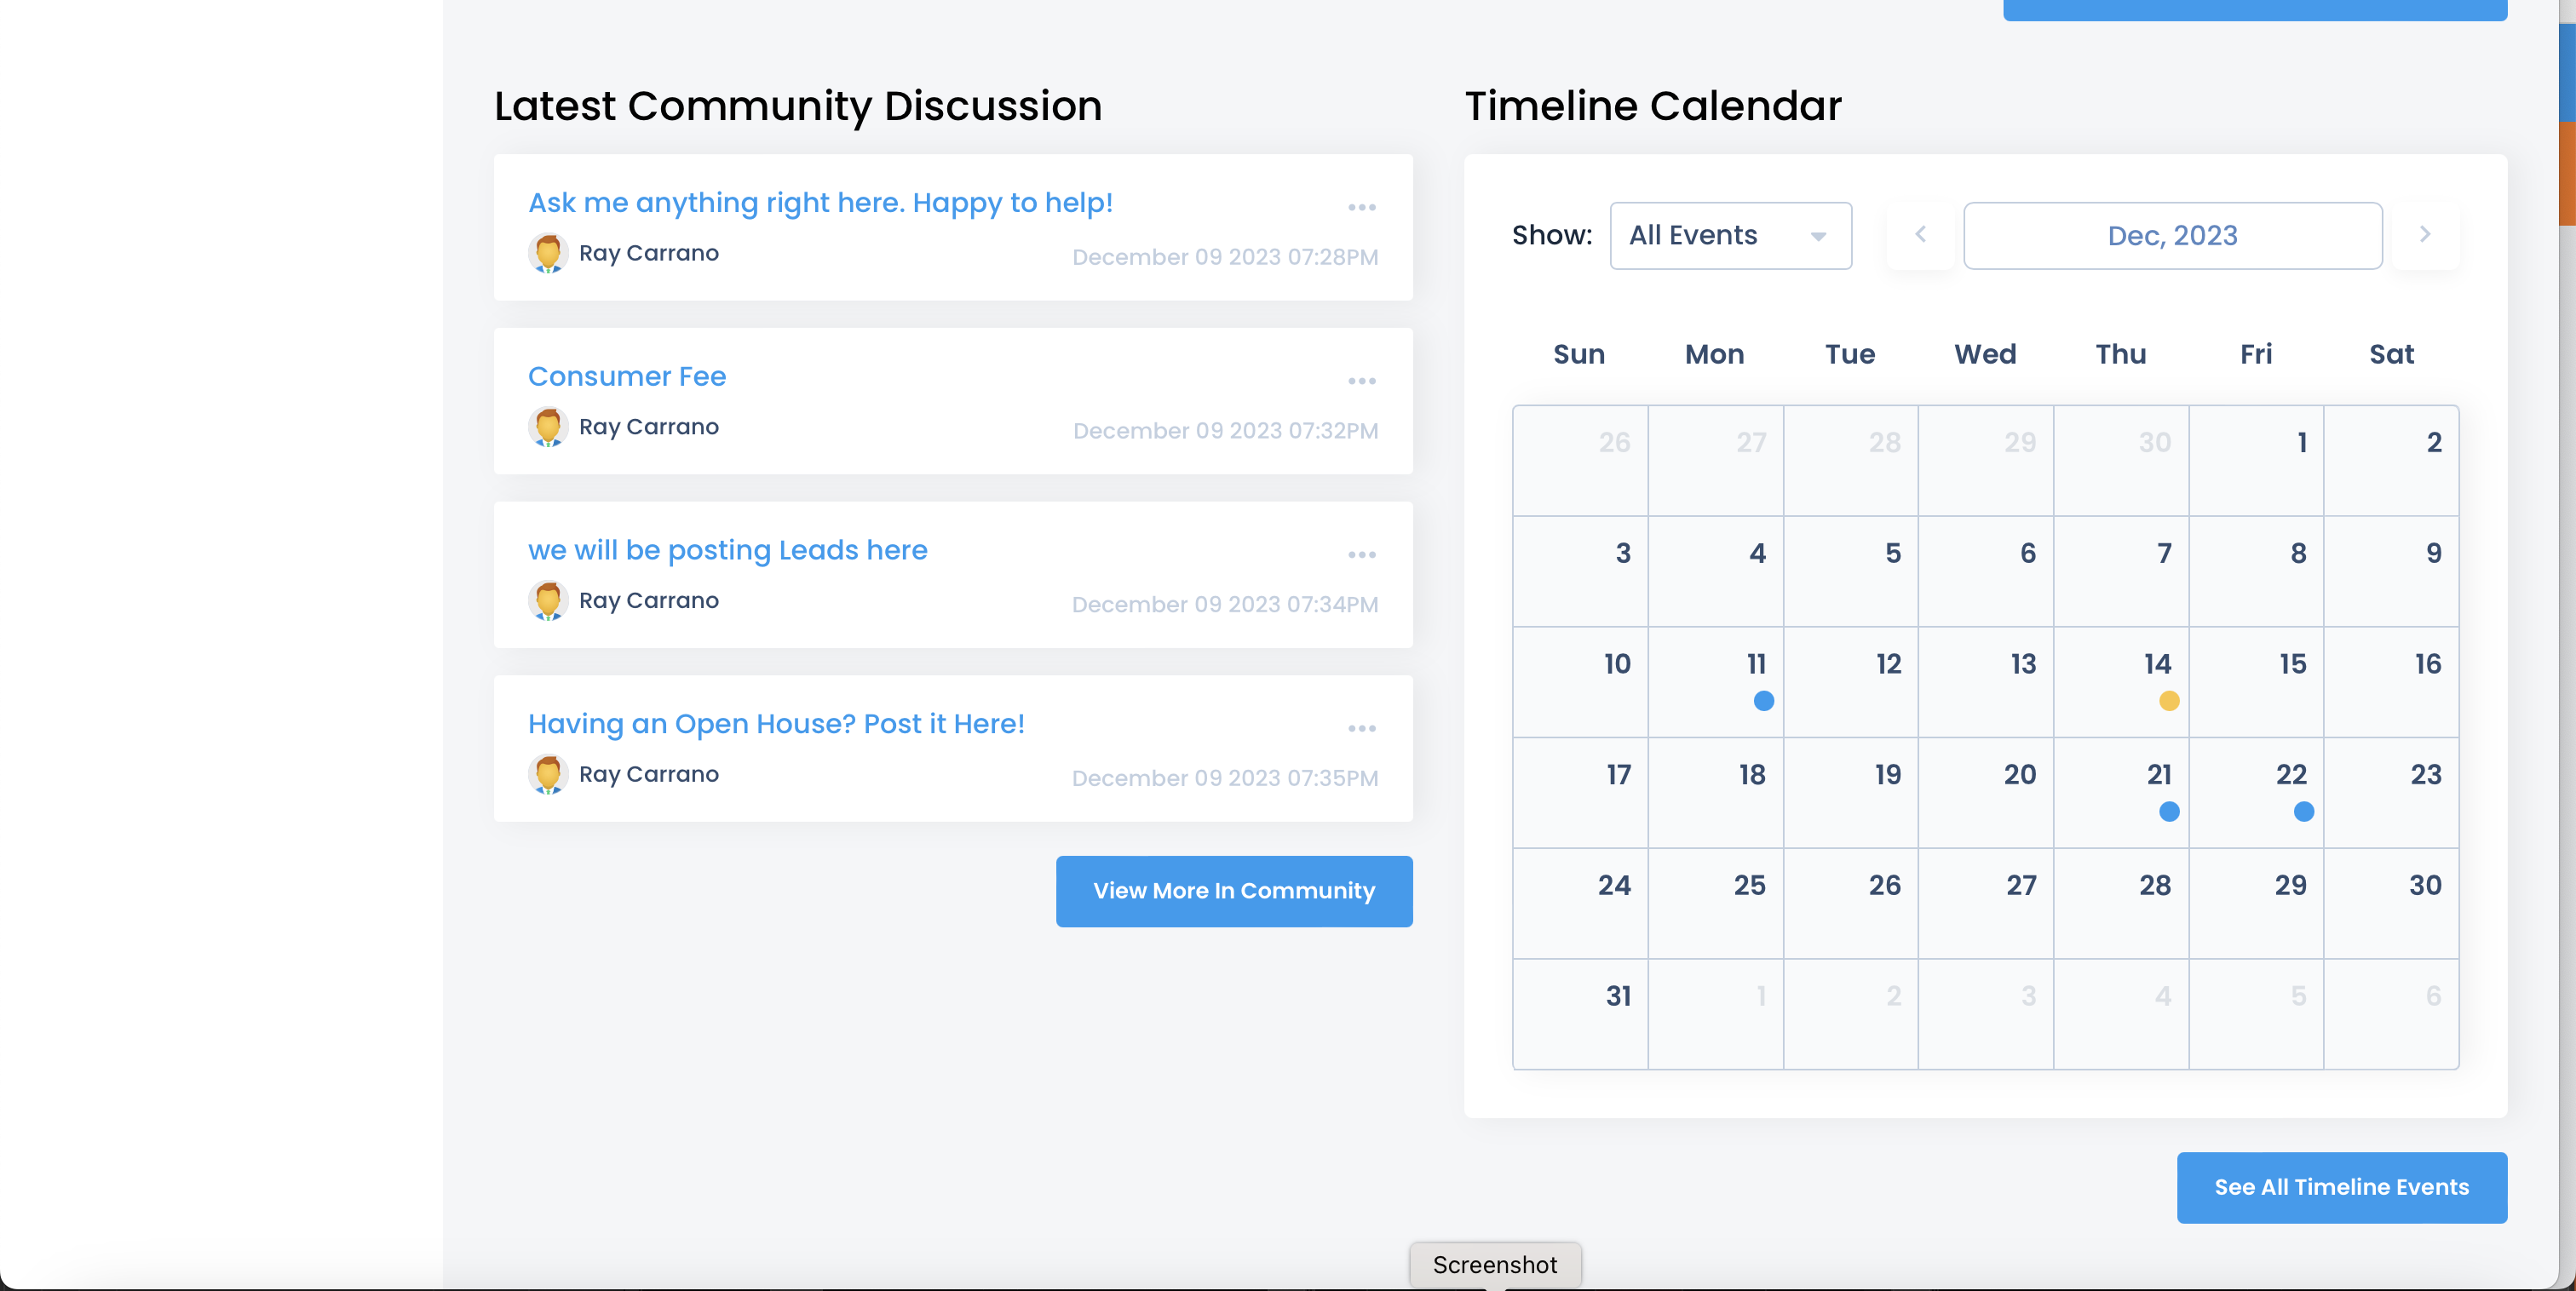
Task: Click the yellow event dot on December 14
Action: 2169,701
